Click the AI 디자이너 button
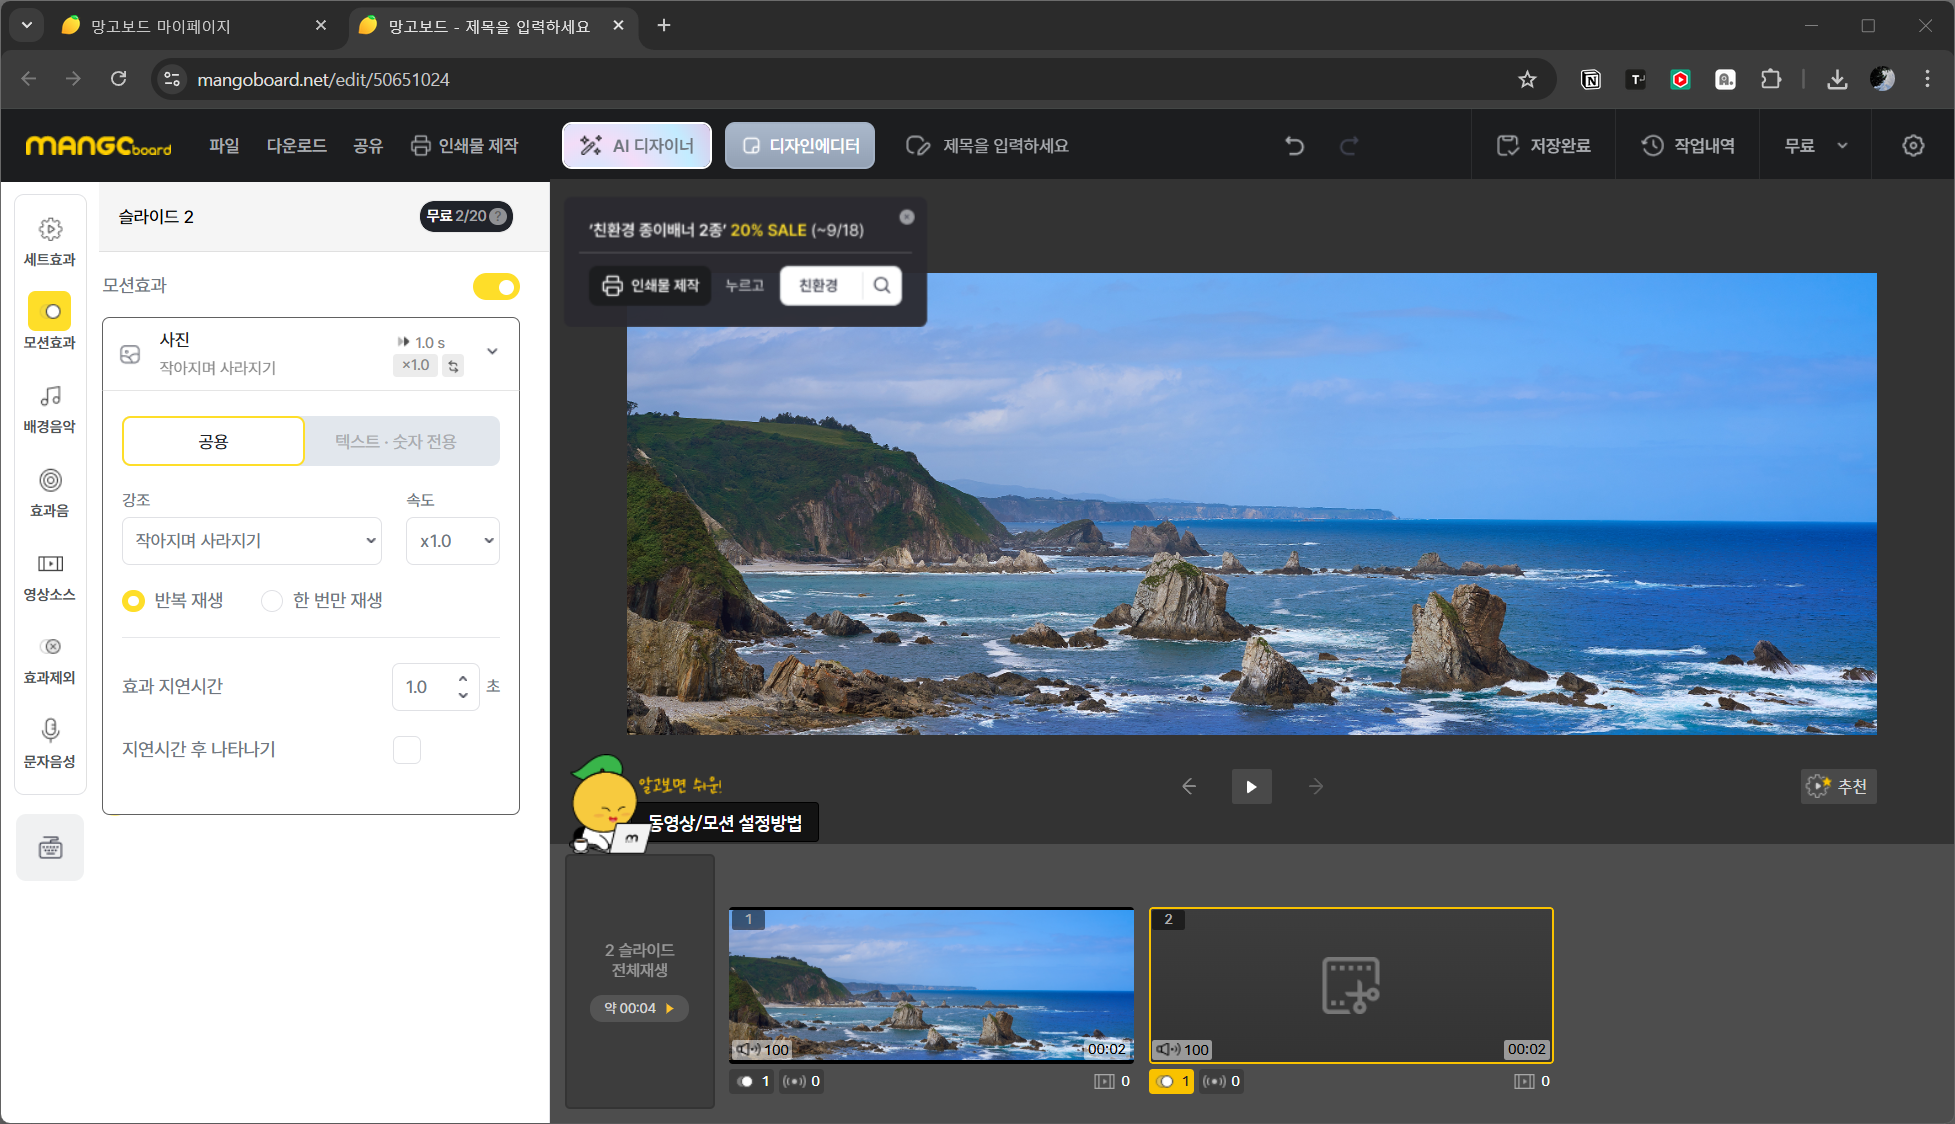Viewport: 1955px width, 1124px height. point(636,146)
